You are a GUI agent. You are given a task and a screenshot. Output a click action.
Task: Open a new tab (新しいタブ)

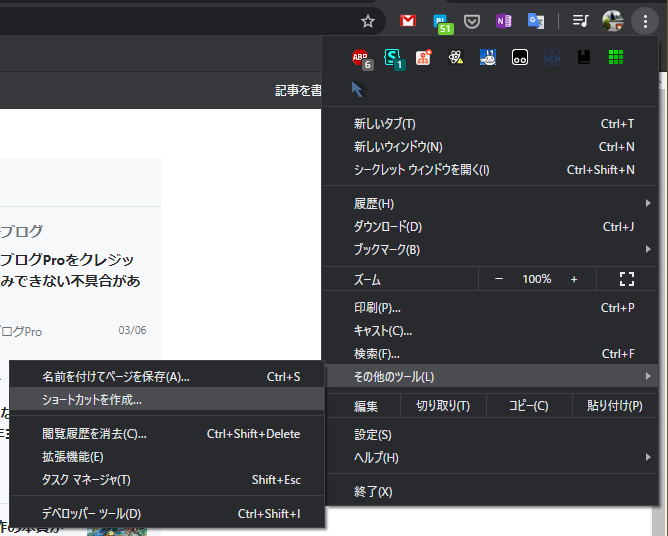click(490, 124)
